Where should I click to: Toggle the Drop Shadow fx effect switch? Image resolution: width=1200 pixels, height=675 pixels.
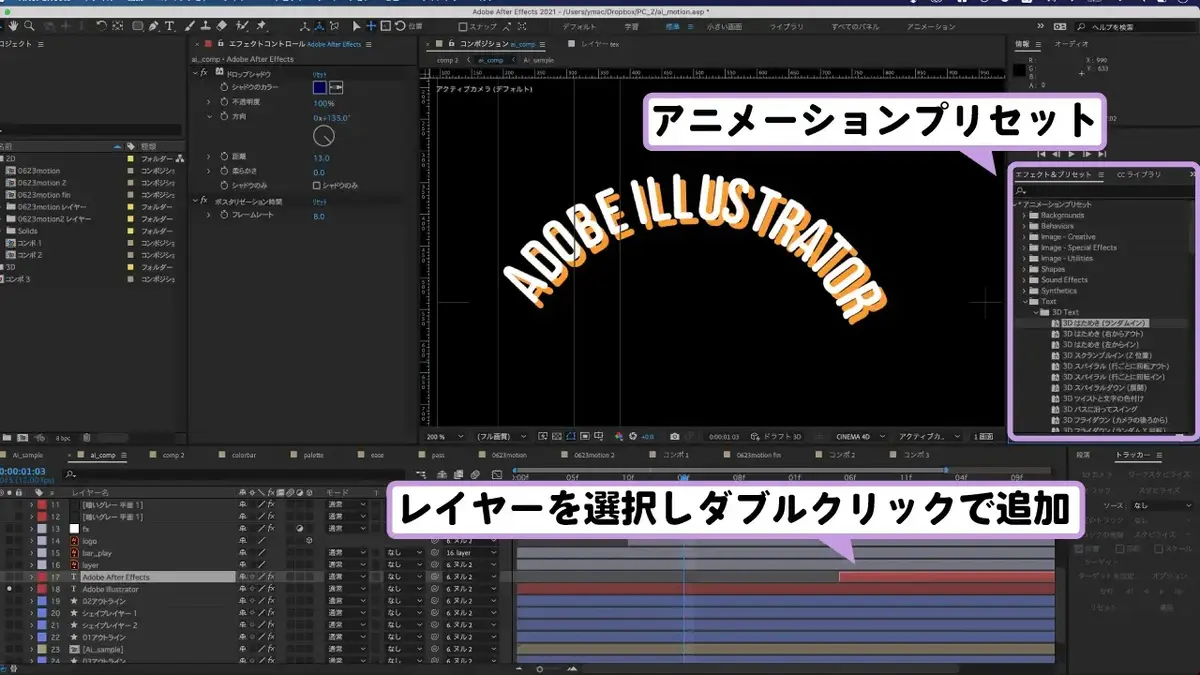coord(204,74)
